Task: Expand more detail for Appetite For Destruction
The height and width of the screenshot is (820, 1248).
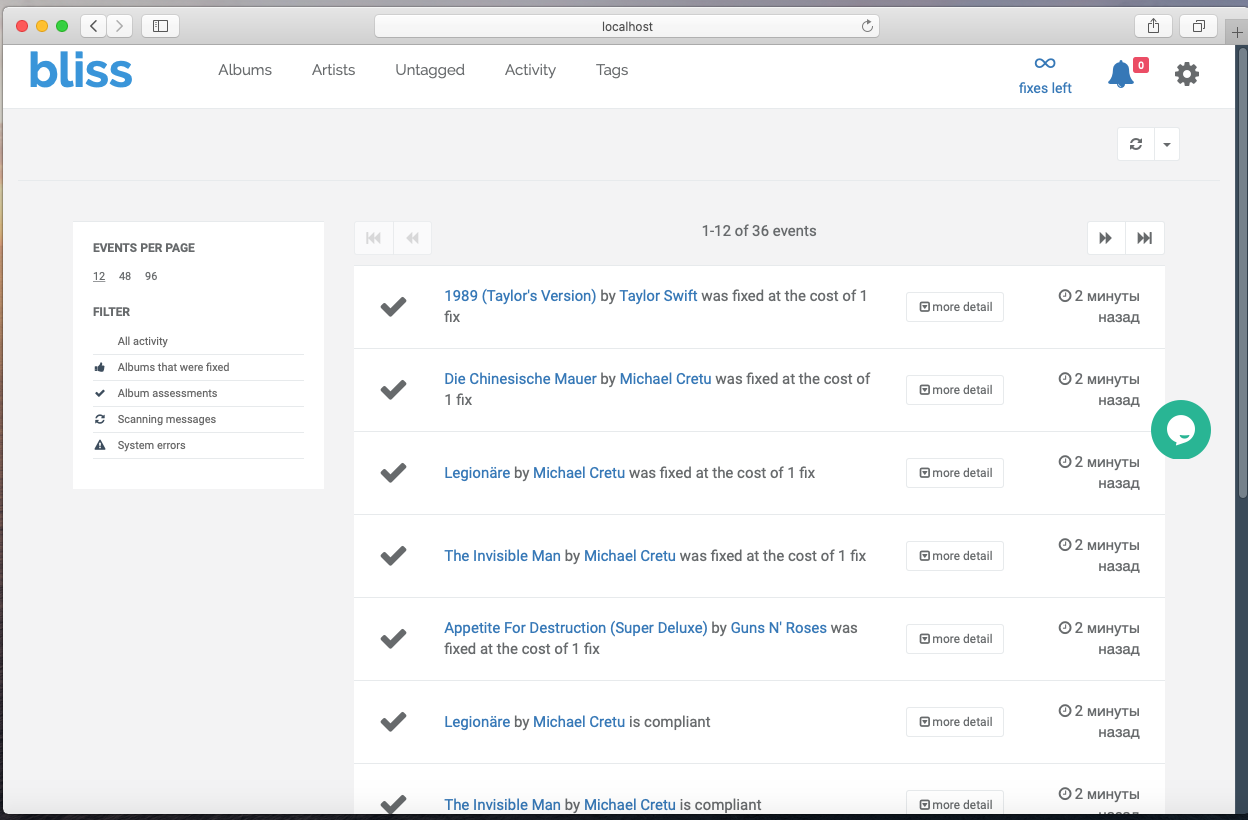Action: (x=955, y=639)
